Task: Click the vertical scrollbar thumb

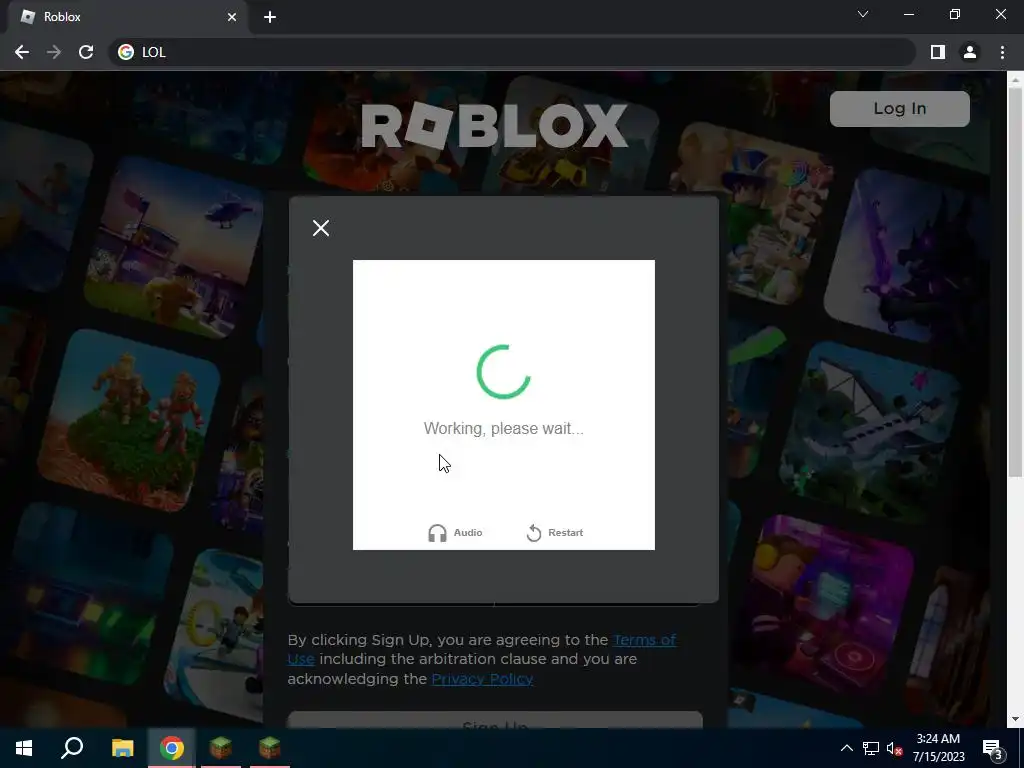Action: click(x=1014, y=282)
